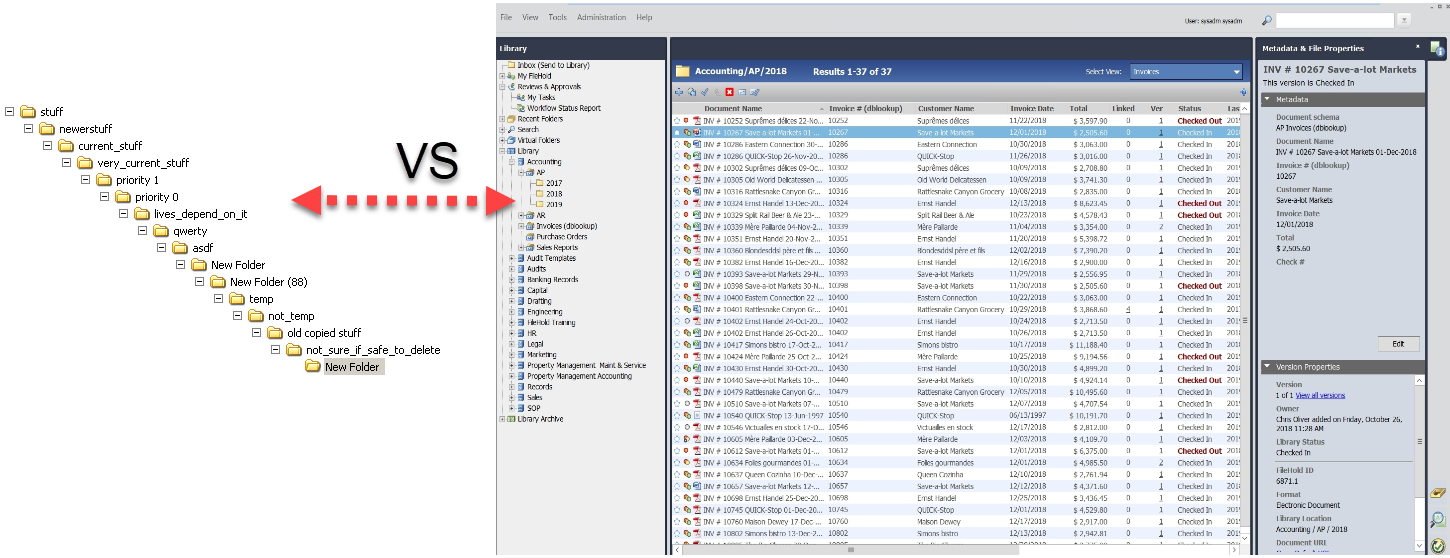1450x558 pixels.
Task: Click version link on INV # 10339 row
Action: pos(1160,227)
